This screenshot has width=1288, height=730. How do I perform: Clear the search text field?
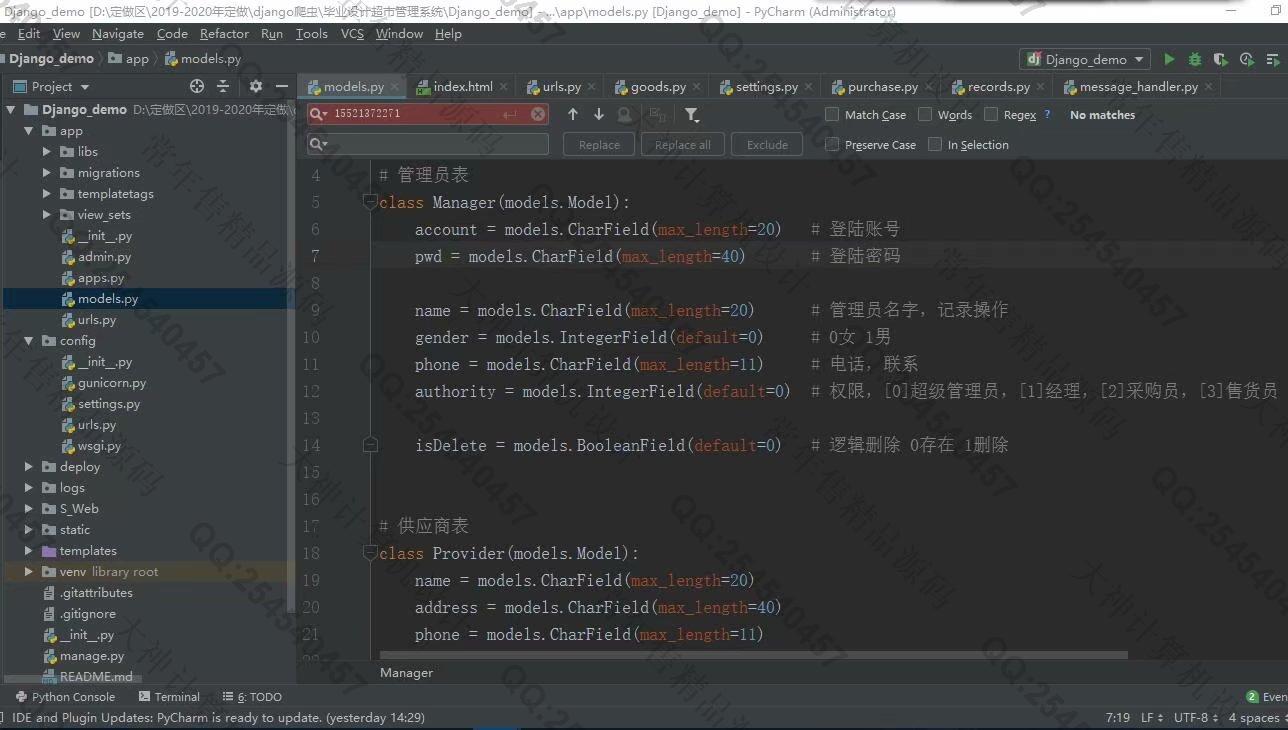click(x=538, y=114)
